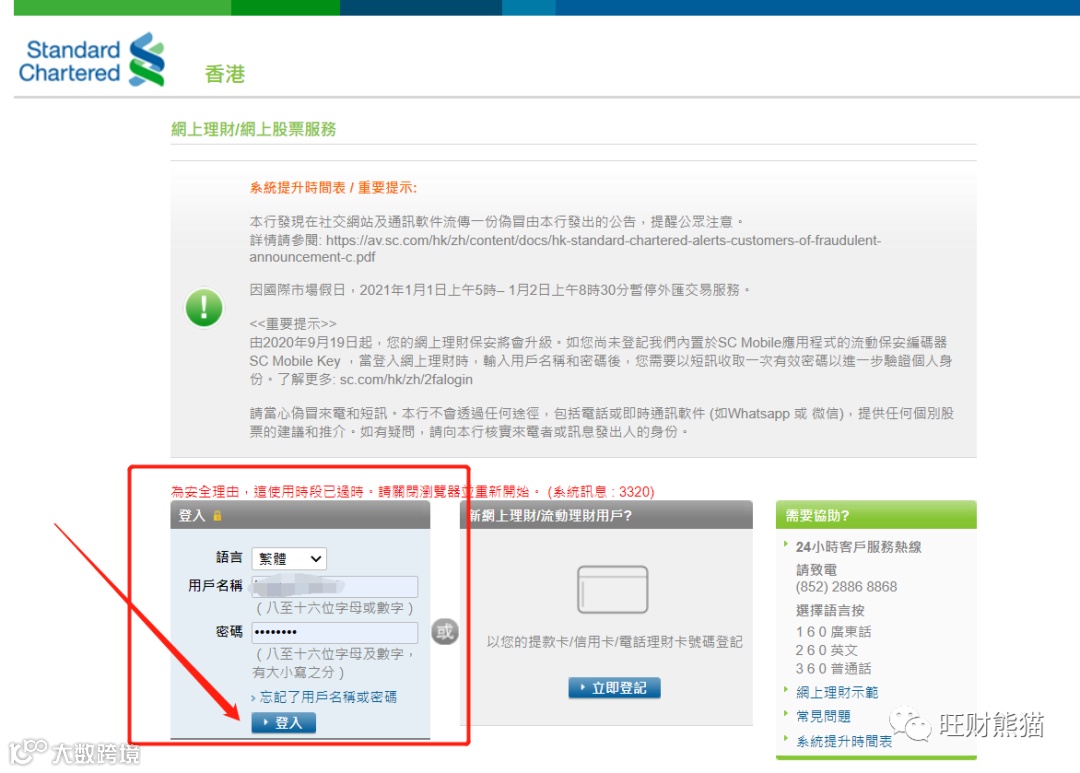The width and height of the screenshot is (1080, 773).
Task: Open the 語言 language dropdown
Action: [x=289, y=559]
